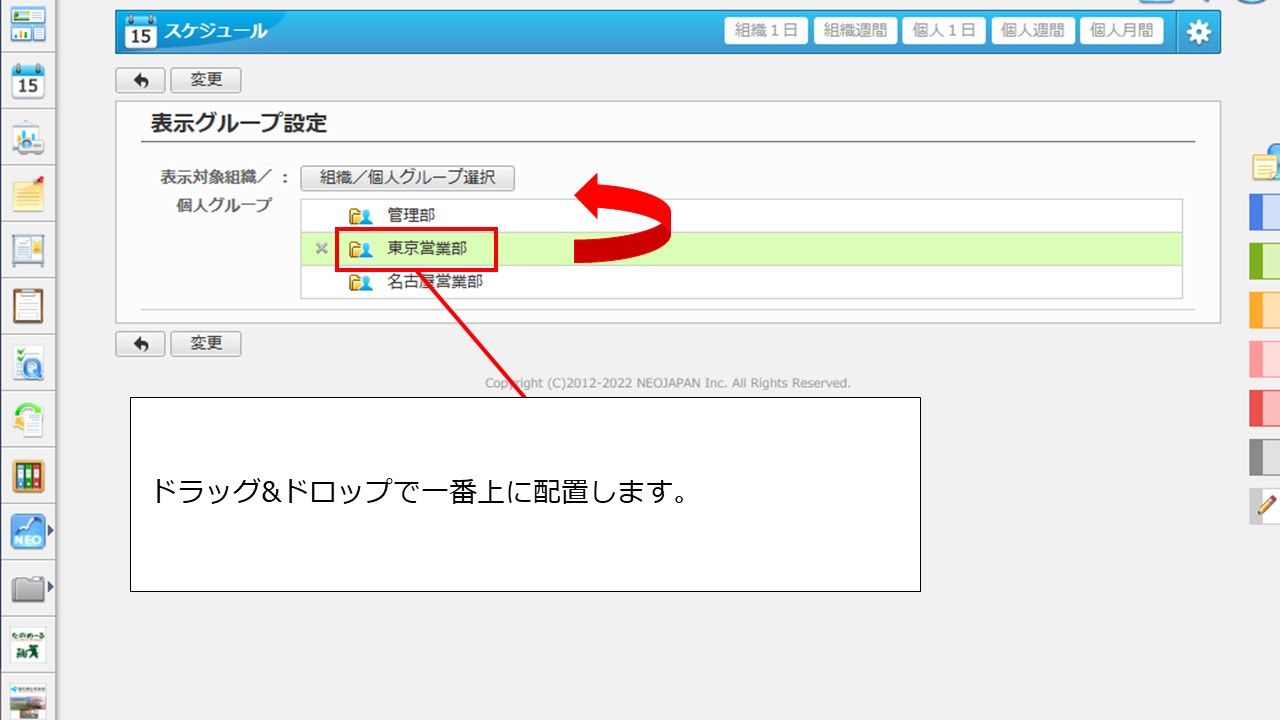
Task: Open the colored binders cabinet icon
Action: coord(28,476)
